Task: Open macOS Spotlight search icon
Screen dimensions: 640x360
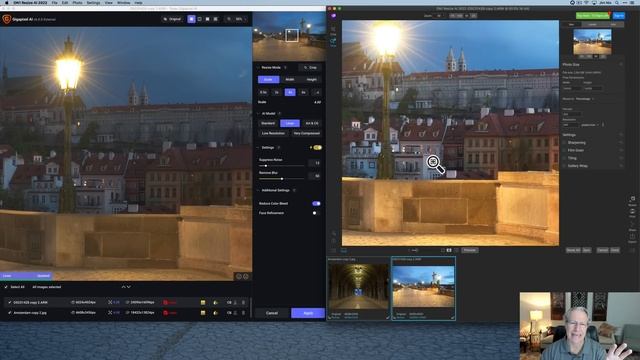Action: 616,2
